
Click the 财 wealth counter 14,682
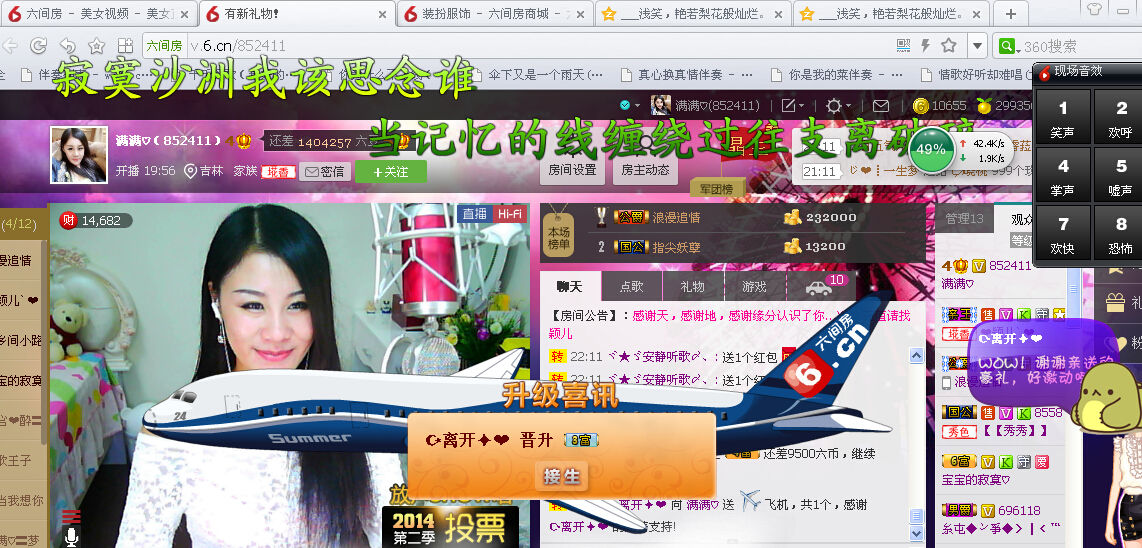pos(95,220)
